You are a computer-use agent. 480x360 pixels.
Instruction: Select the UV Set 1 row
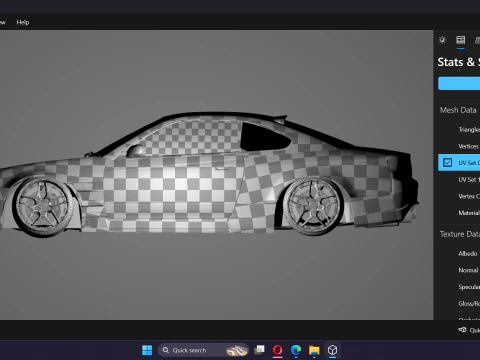(x=459, y=179)
